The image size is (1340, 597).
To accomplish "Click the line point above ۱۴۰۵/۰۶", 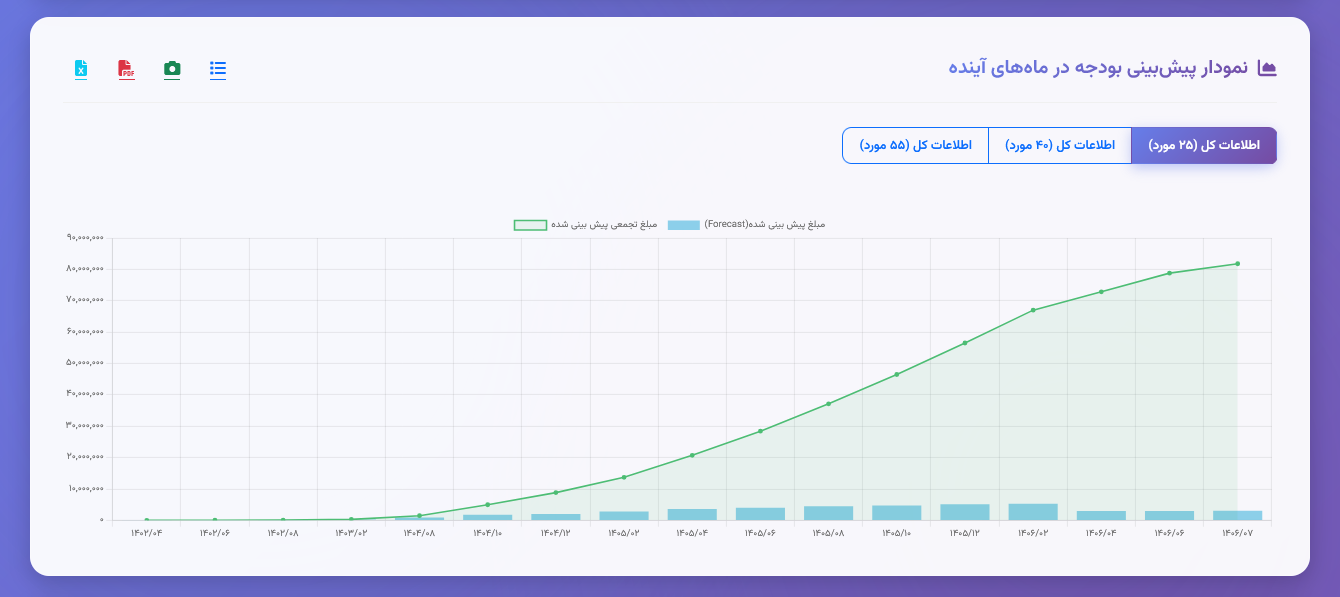I will coord(760,431).
